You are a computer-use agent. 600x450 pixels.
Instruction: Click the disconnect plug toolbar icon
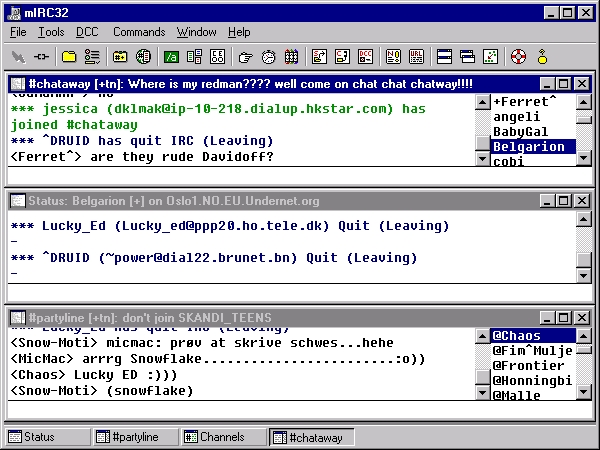coord(41,57)
